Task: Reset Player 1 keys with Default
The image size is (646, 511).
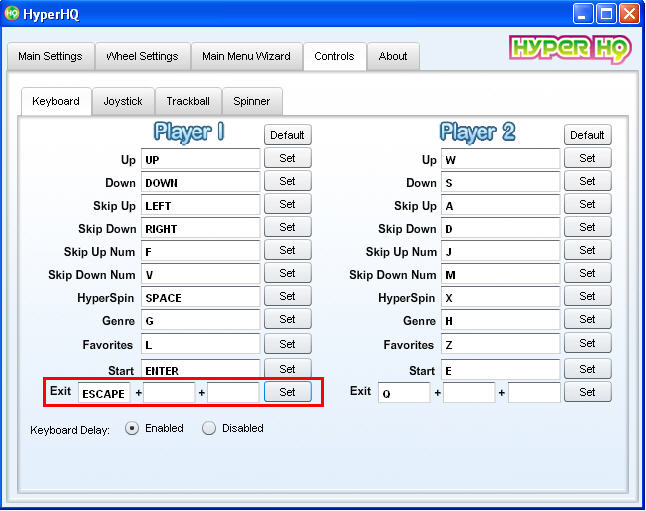Action: coord(287,135)
